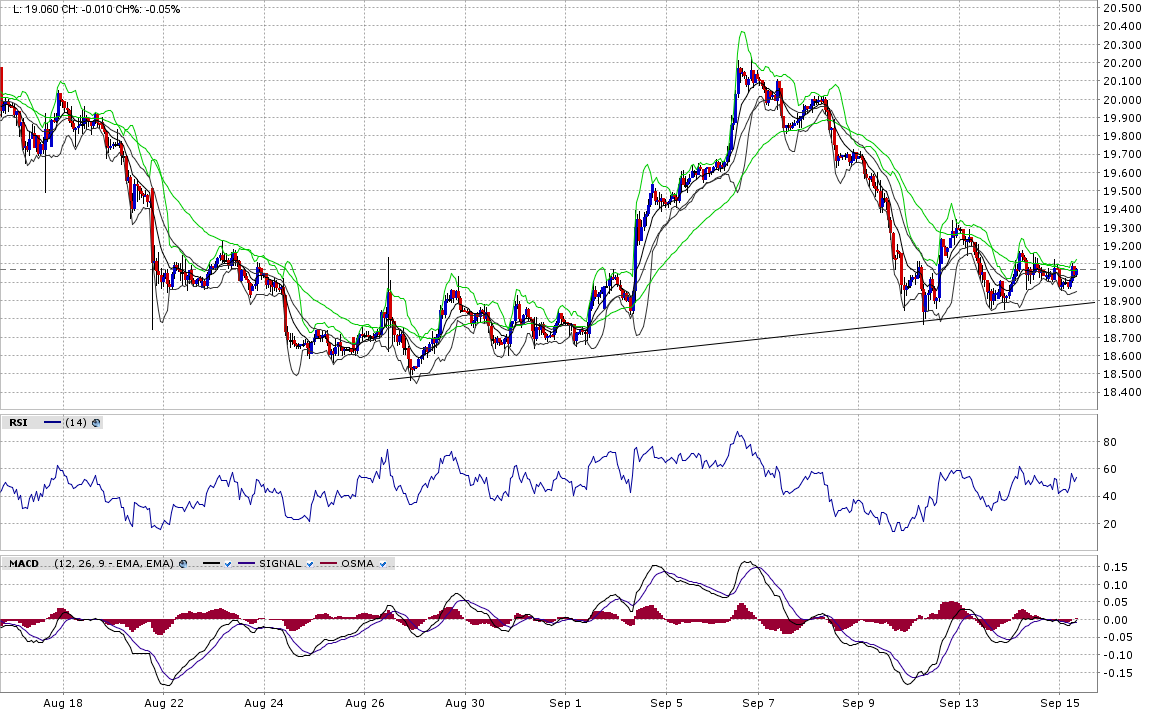The height and width of the screenshot is (717, 1150).
Task: Click the MACD parameters (12, 26, 9 - EMA, EMA)
Action: point(114,564)
